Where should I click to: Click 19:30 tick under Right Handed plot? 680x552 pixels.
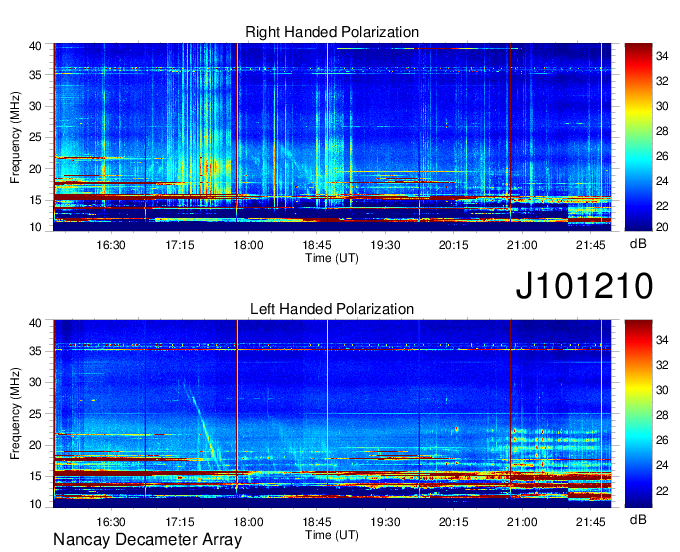(x=385, y=245)
